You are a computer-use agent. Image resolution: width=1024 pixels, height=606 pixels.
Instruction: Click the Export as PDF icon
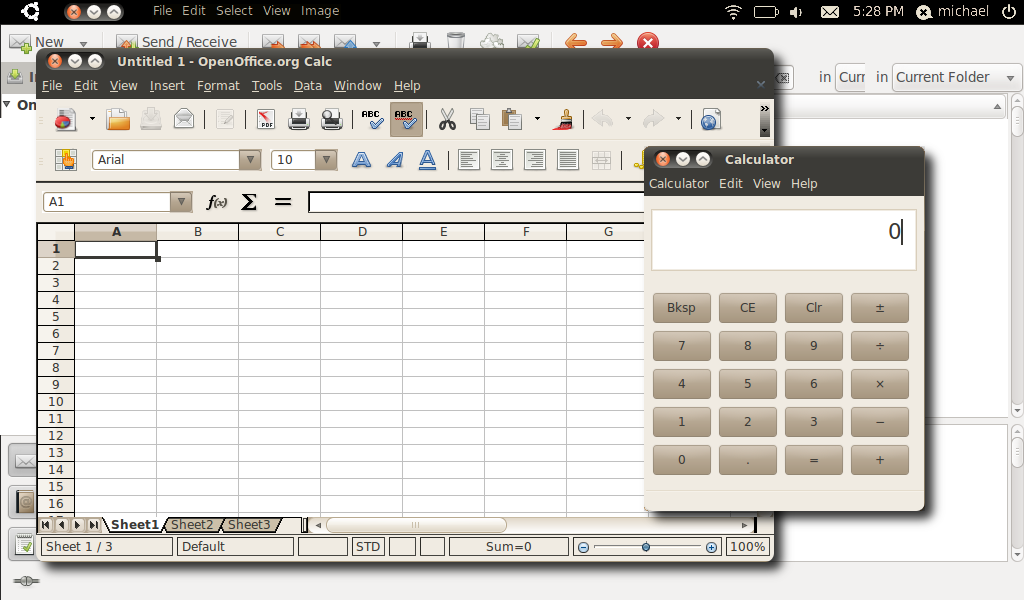click(265, 120)
